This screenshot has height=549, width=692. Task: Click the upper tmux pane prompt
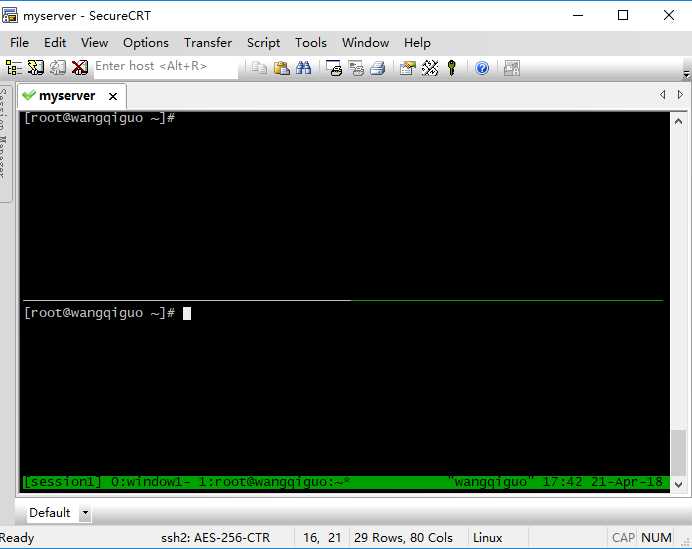click(x=99, y=118)
